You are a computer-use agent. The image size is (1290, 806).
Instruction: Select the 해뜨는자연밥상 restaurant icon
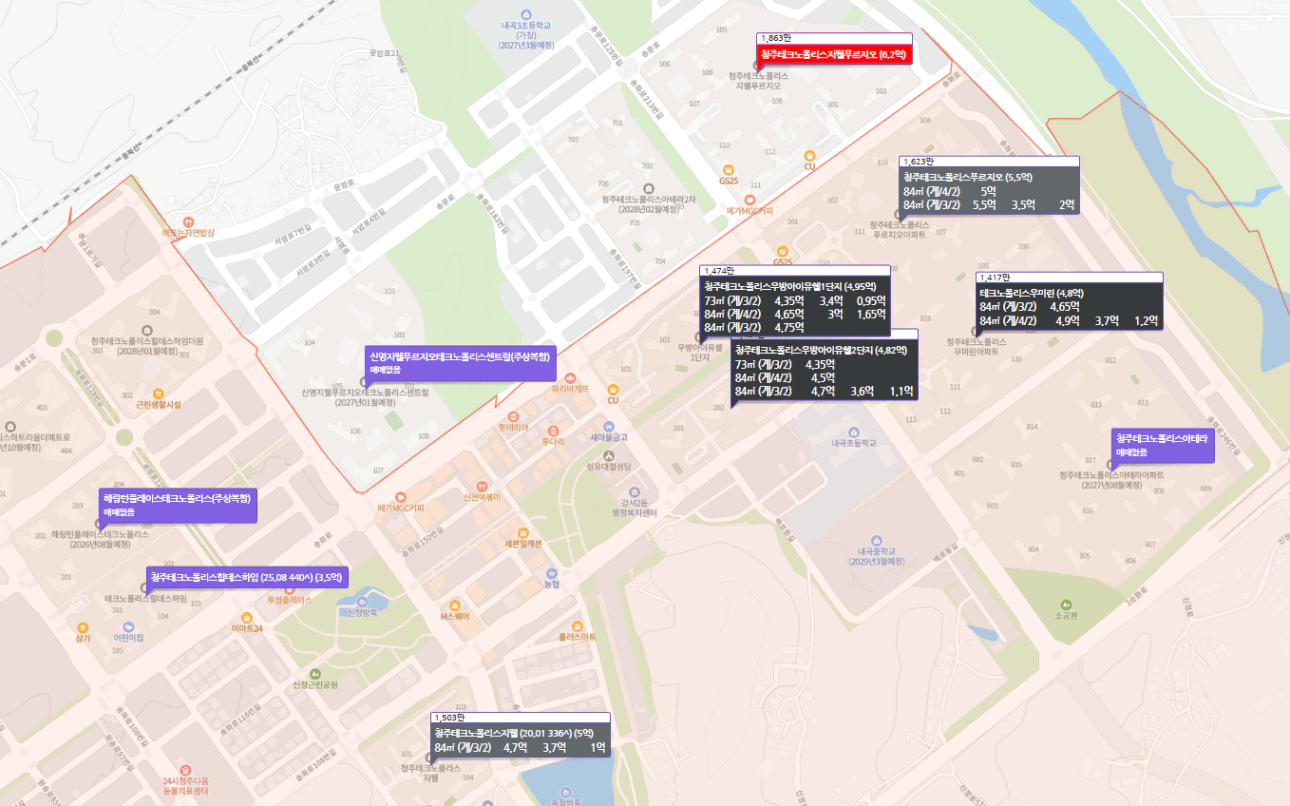pos(188,220)
